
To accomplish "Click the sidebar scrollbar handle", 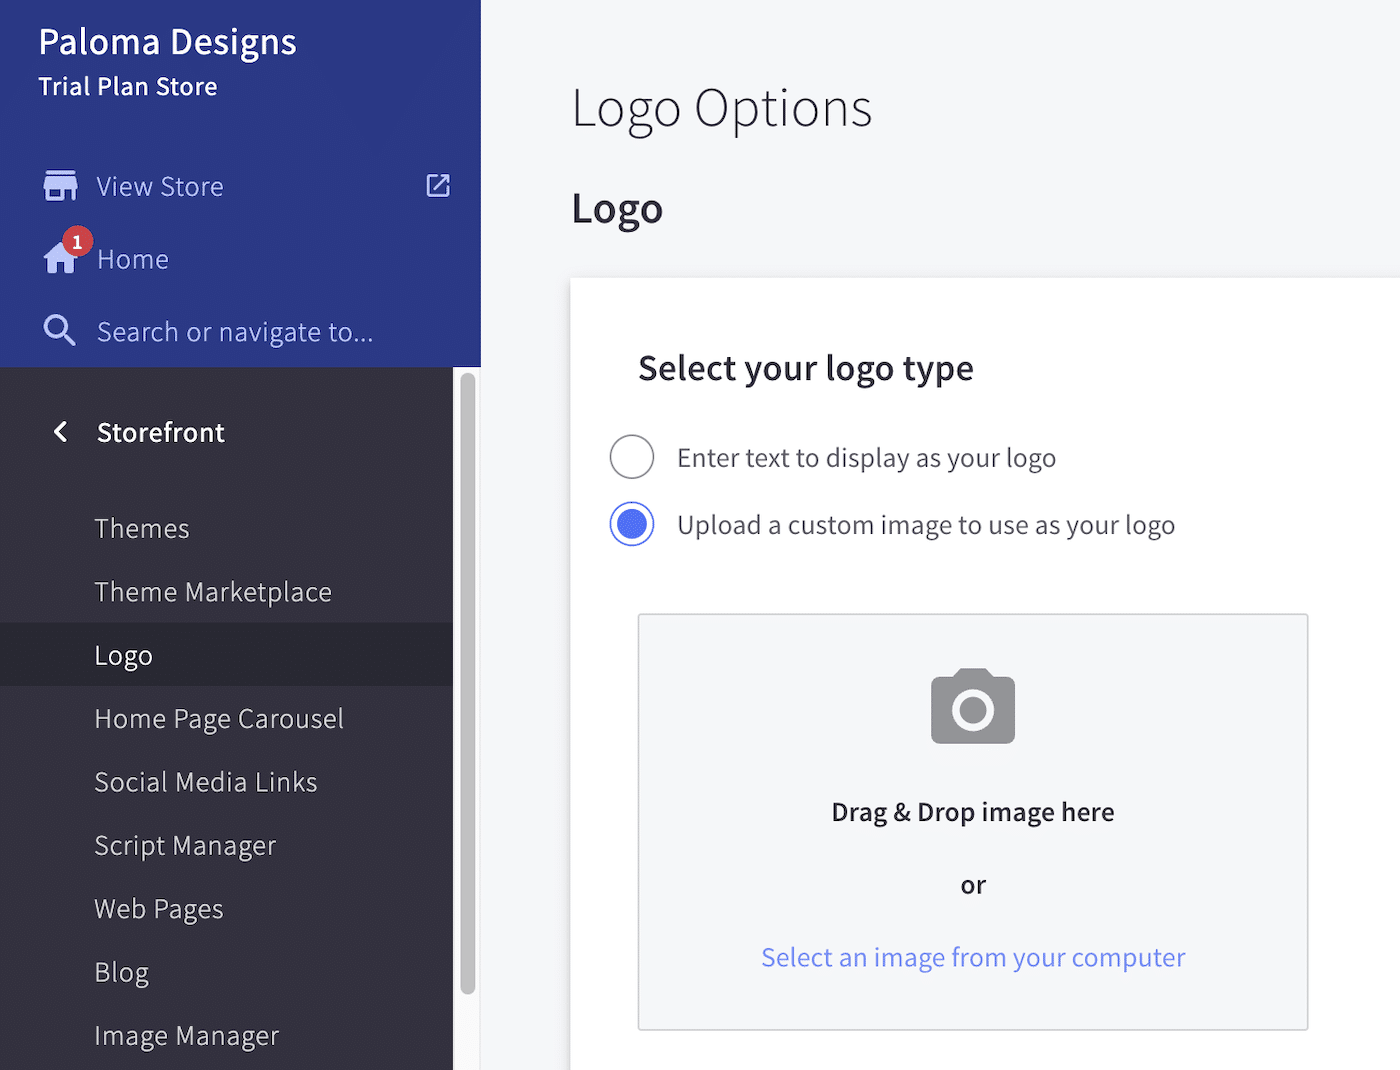I will point(466,680).
